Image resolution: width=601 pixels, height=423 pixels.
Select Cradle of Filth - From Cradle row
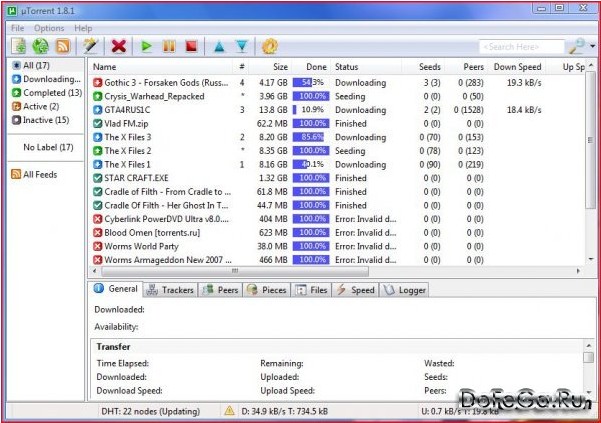[337, 192]
